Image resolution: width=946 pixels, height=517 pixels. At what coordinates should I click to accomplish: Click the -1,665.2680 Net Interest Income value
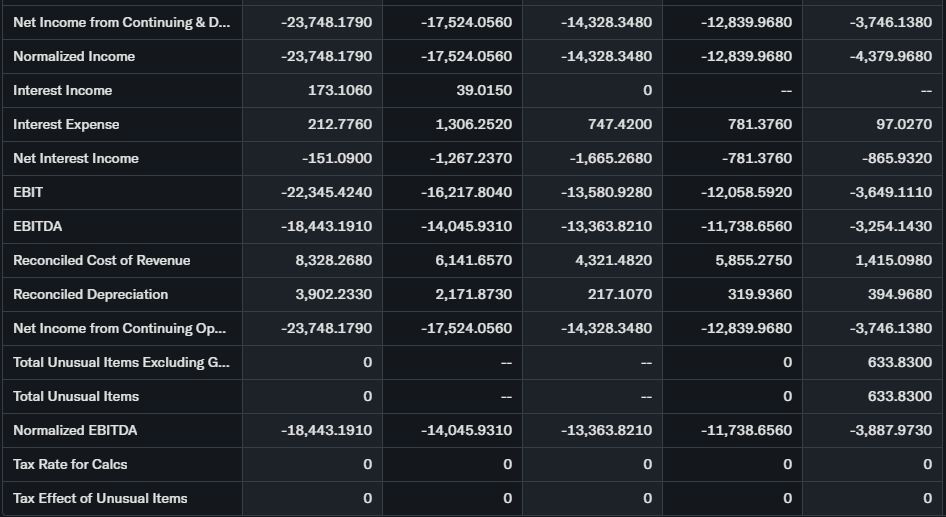(x=611, y=159)
